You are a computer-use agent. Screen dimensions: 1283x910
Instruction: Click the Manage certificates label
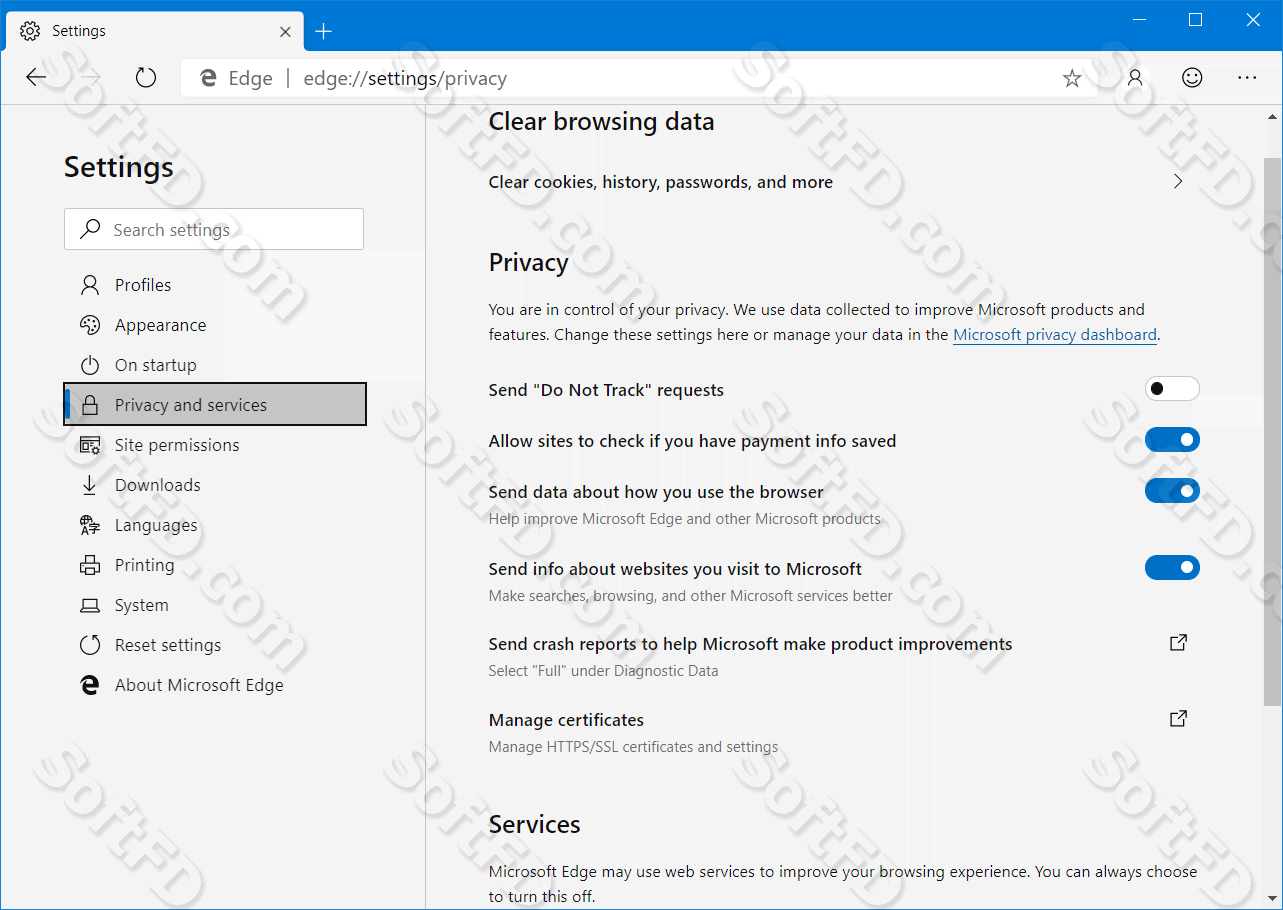tap(566, 720)
